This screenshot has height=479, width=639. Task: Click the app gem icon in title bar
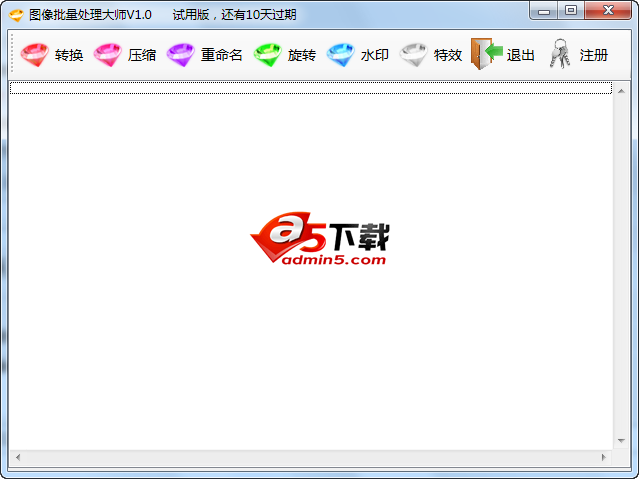coord(16,15)
